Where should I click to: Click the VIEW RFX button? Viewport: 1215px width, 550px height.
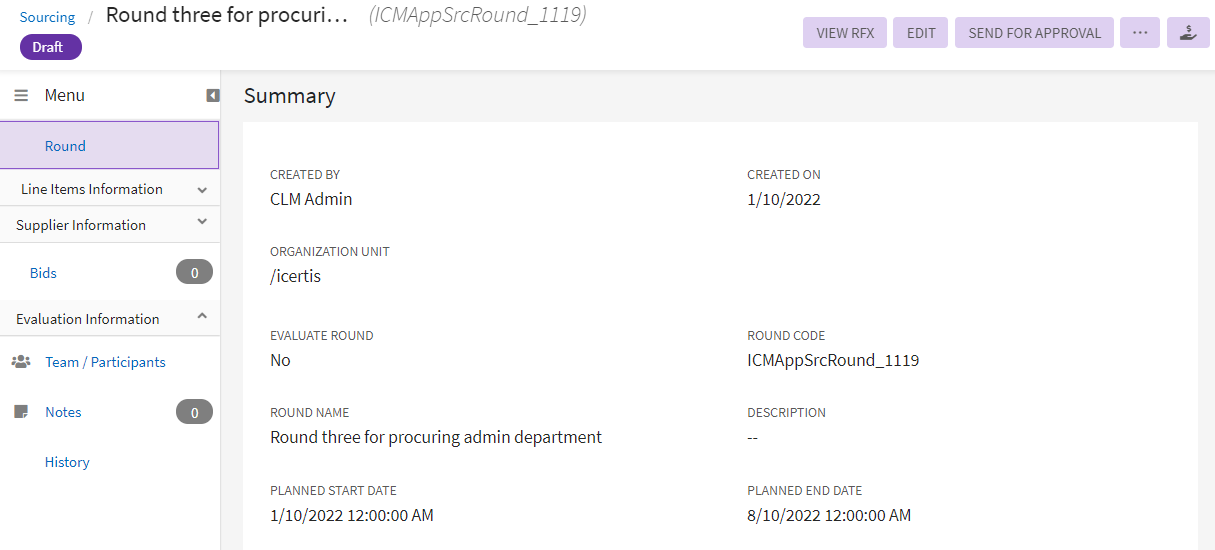tap(845, 33)
